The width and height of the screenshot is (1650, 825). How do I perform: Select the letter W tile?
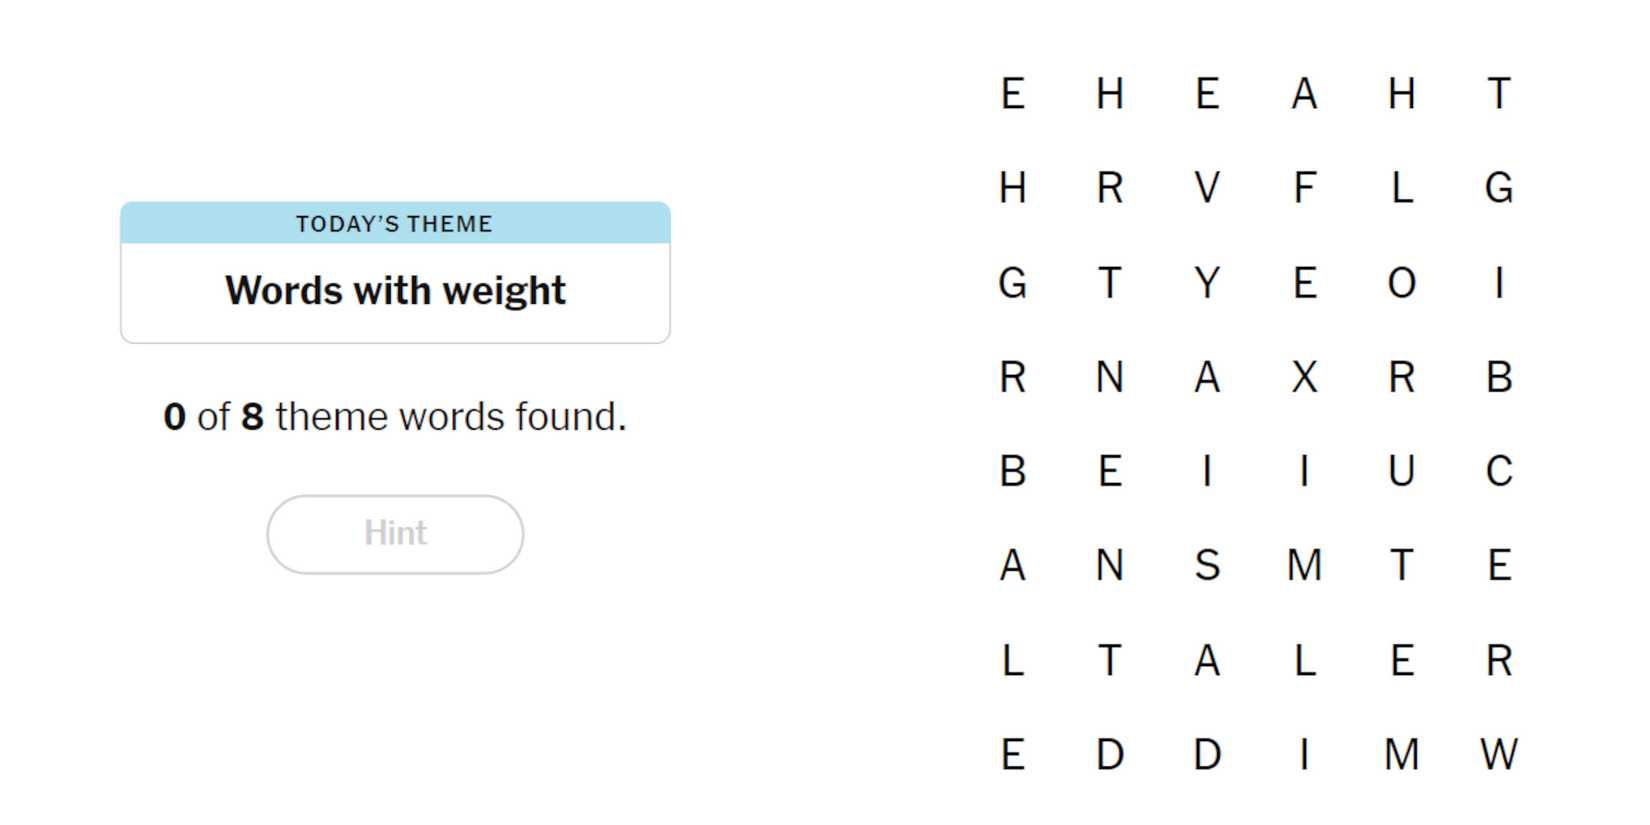pos(1498,754)
